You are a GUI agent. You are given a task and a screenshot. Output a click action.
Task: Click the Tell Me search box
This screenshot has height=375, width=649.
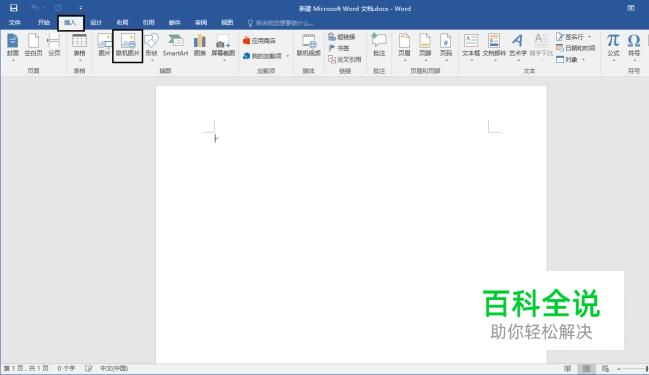pos(281,23)
